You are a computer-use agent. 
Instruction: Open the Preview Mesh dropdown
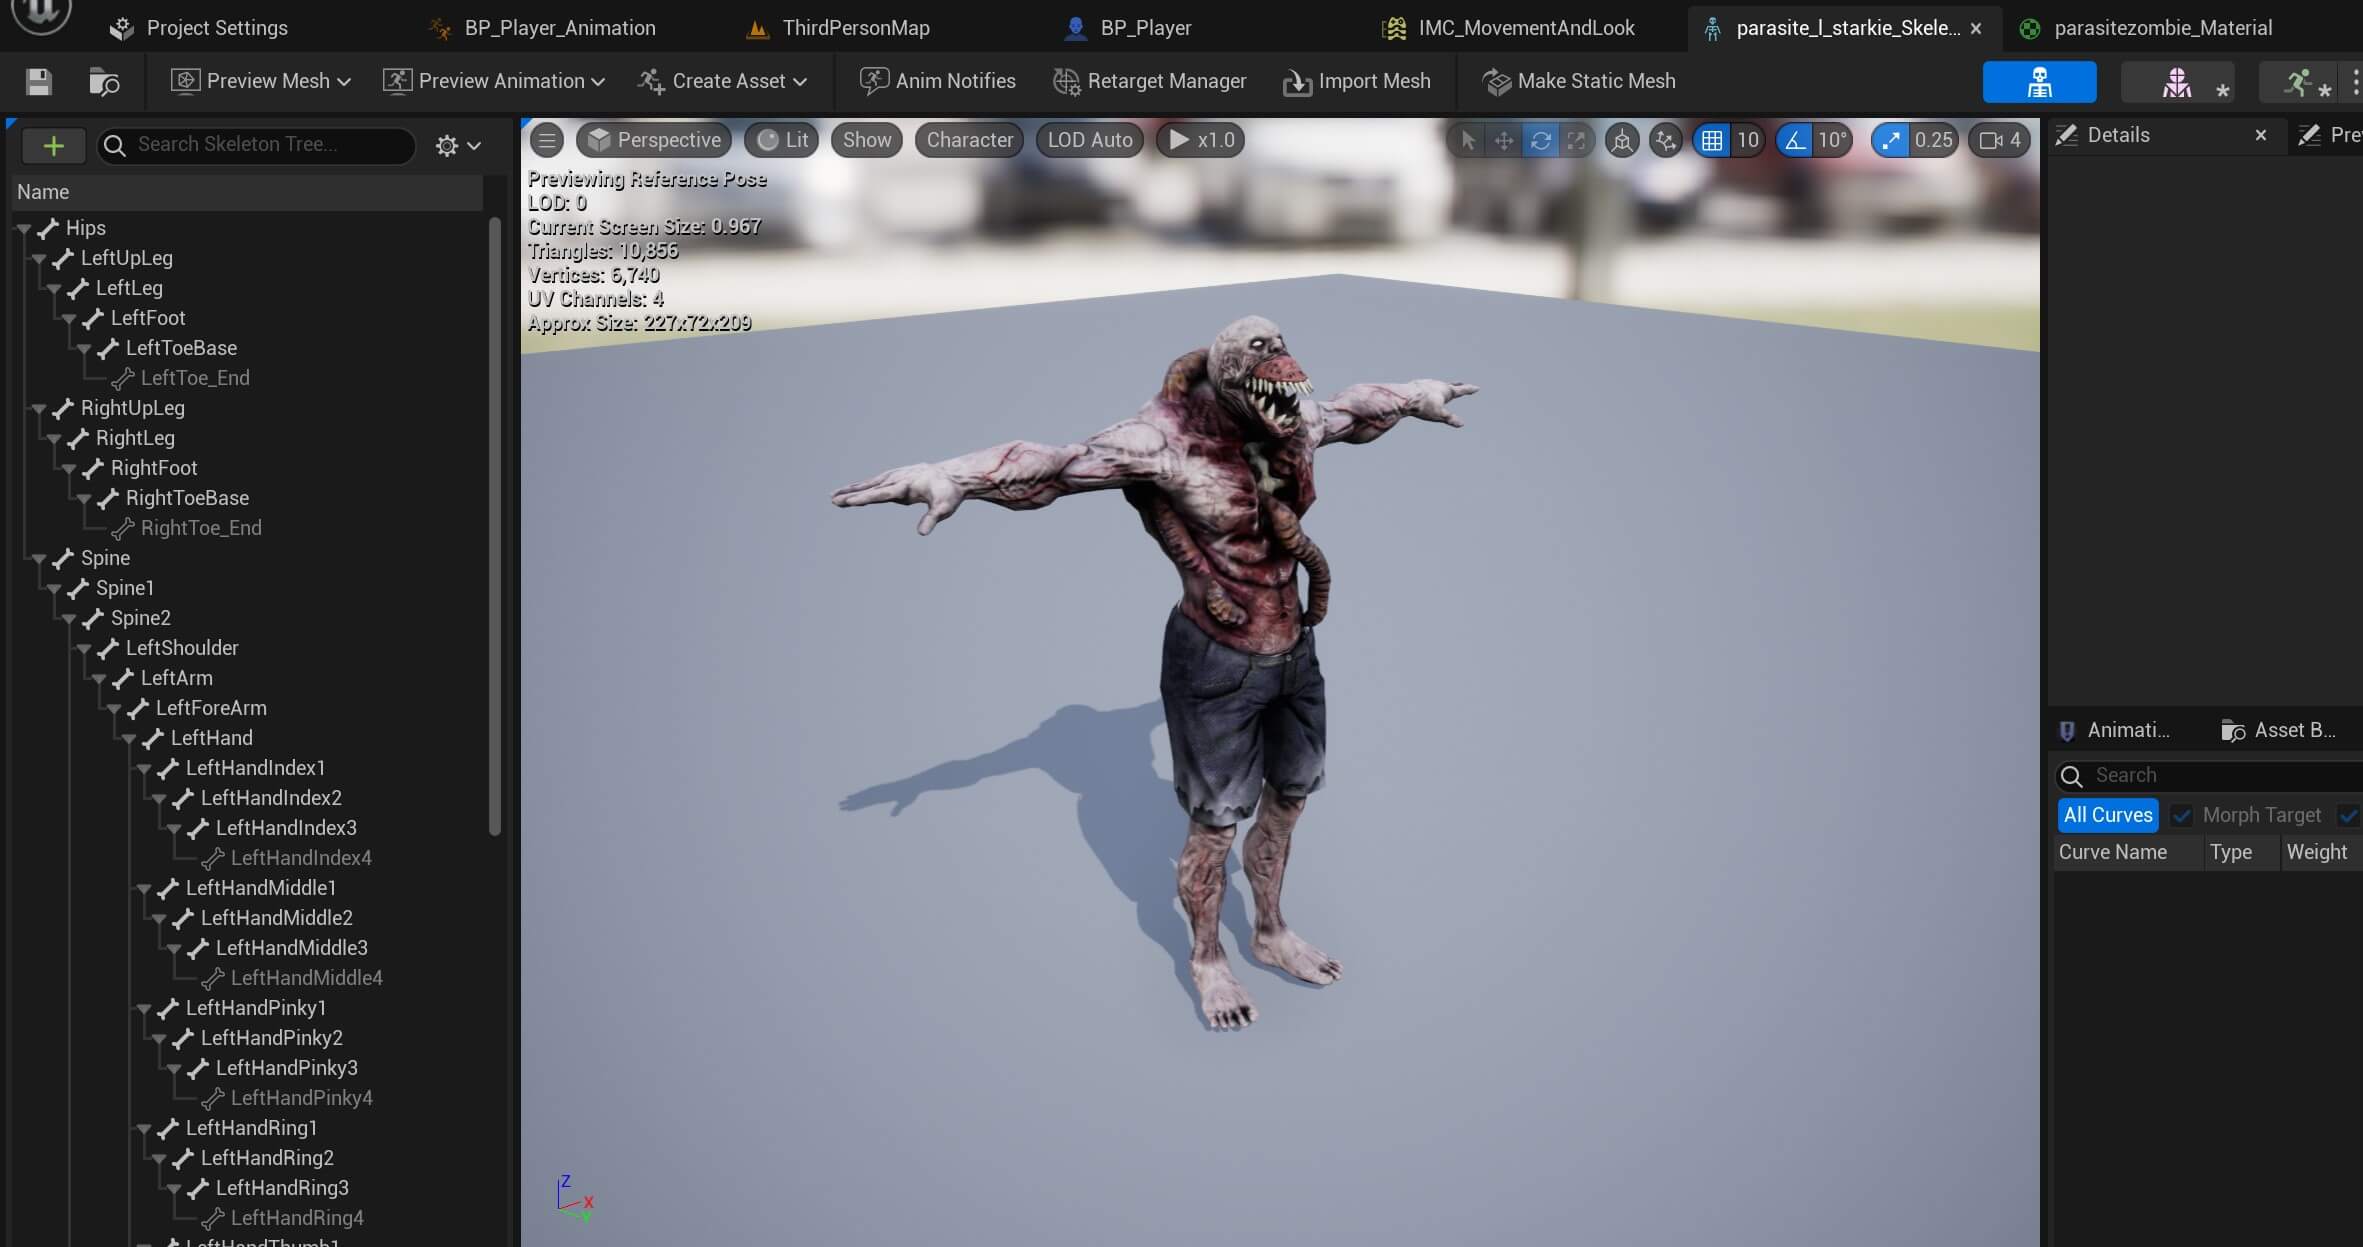pyautogui.click(x=261, y=82)
